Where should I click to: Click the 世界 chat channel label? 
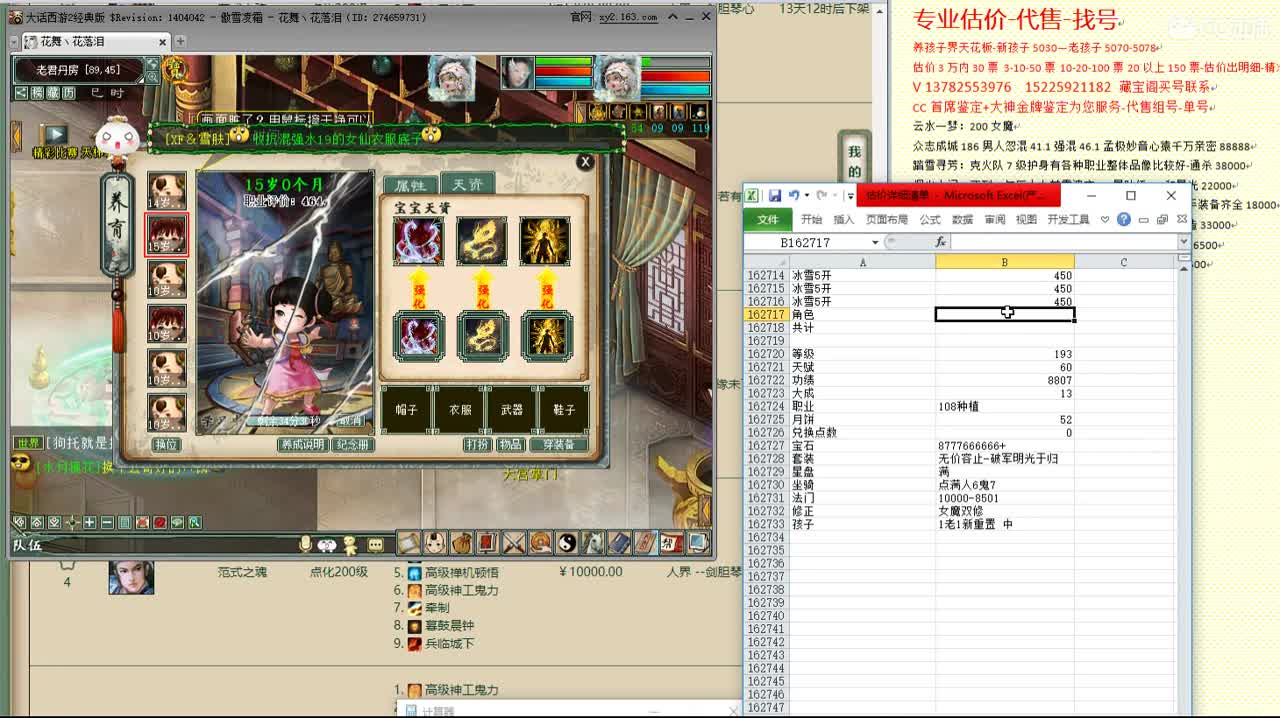coord(28,443)
